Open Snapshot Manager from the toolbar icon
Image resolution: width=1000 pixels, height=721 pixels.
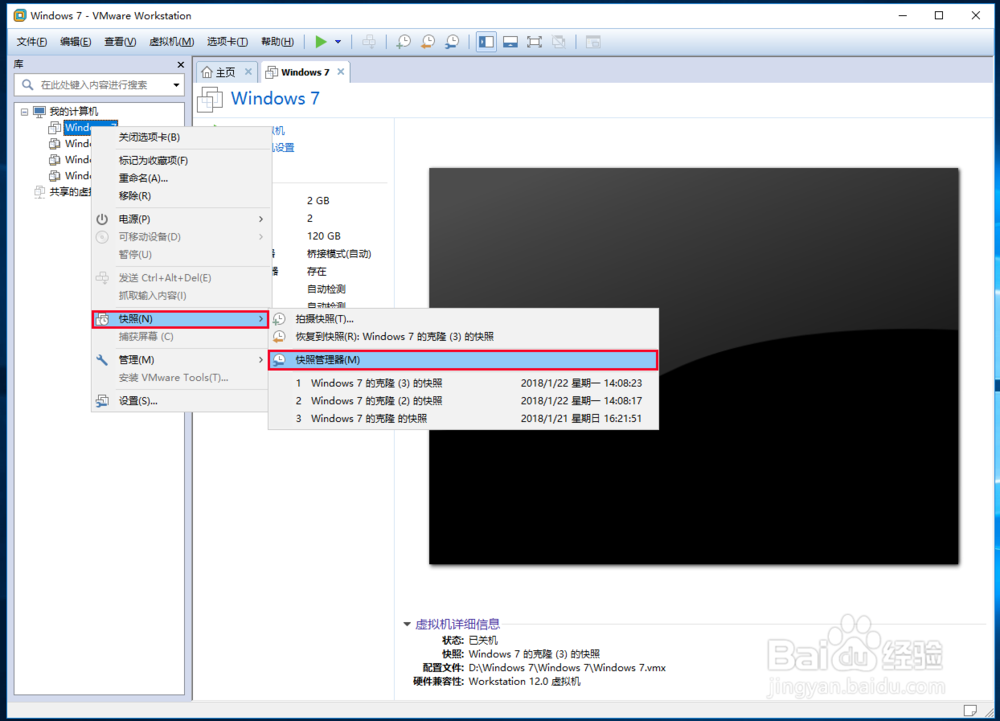452,42
